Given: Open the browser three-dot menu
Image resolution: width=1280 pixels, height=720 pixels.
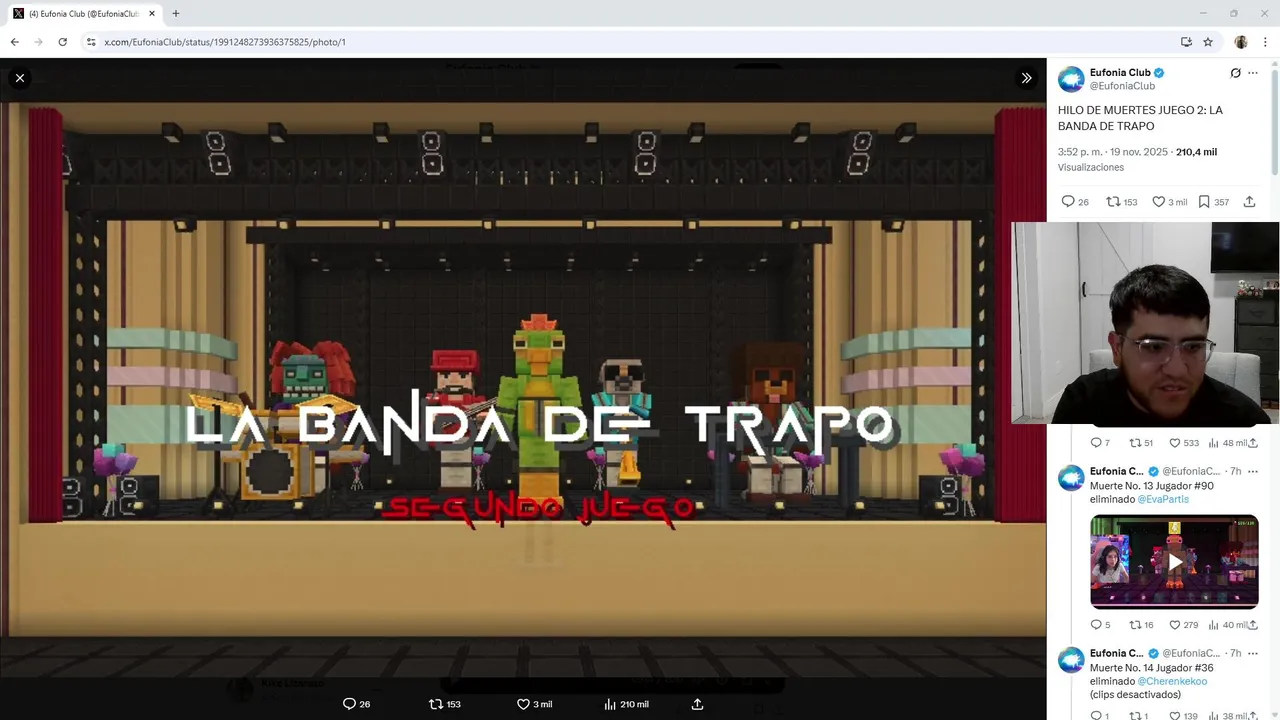Looking at the screenshot, I should click(1265, 42).
